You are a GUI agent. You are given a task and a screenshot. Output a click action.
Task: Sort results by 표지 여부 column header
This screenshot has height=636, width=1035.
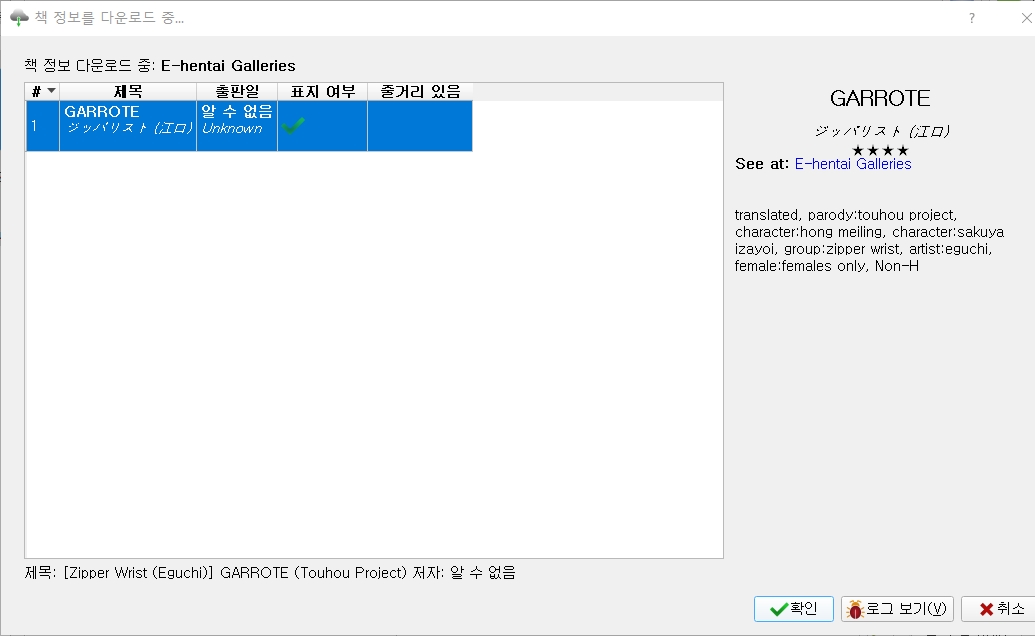323,91
